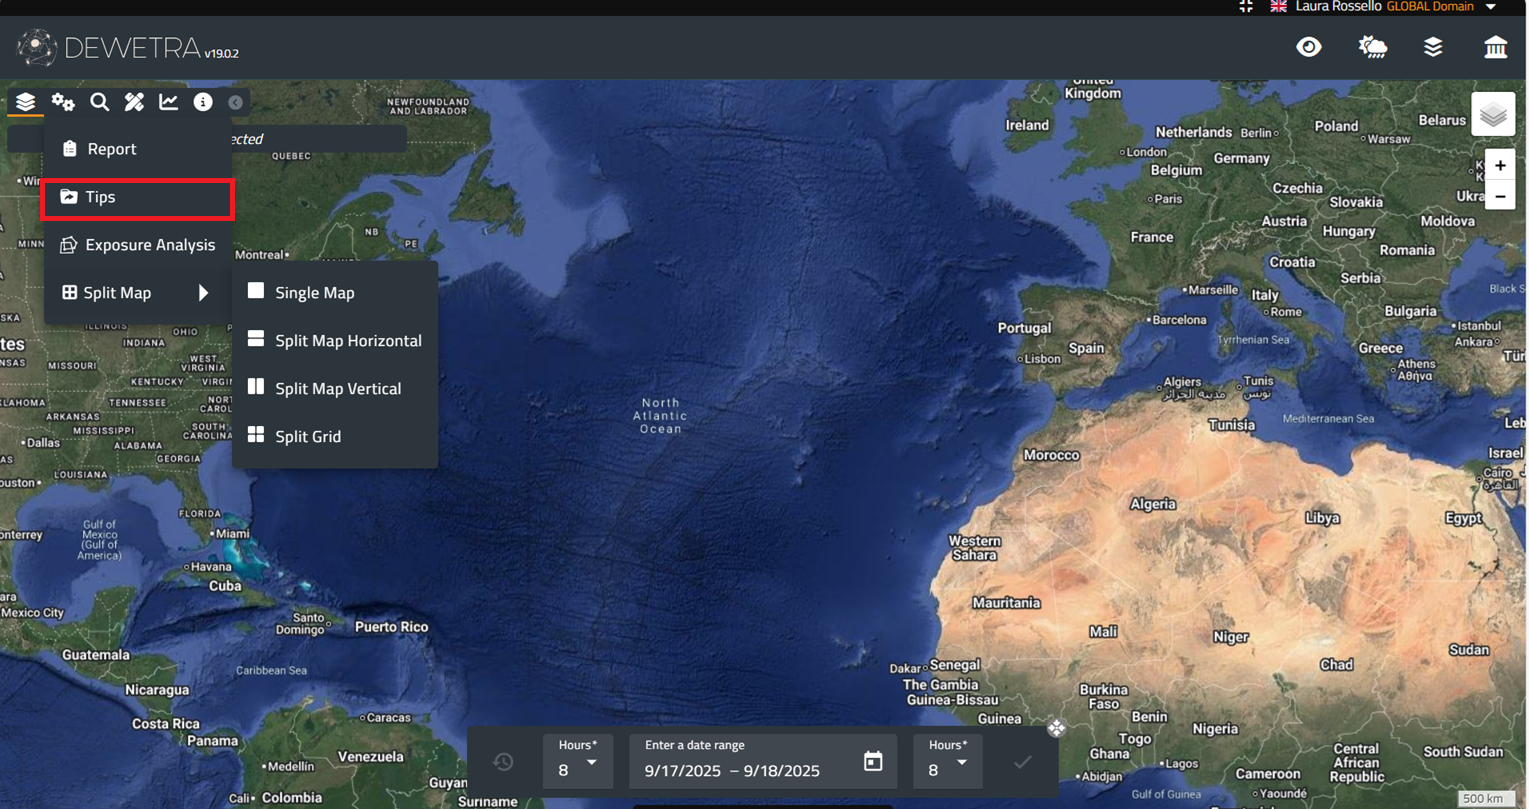Screen dimensions: 1529x809
Task: Exit fullscreen using the top bar icon
Action: point(1246,6)
